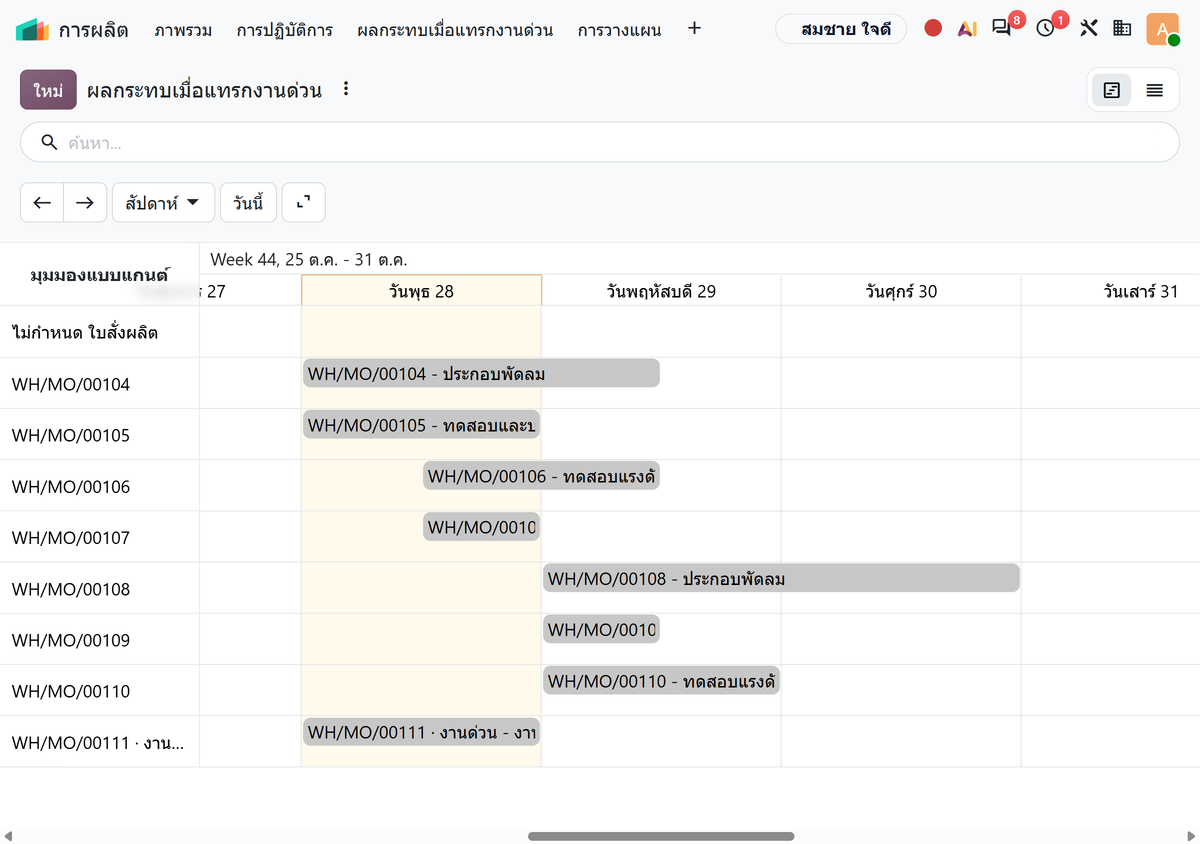Click the วันพฤหัสบดี 29 column header

pyautogui.click(x=661, y=291)
